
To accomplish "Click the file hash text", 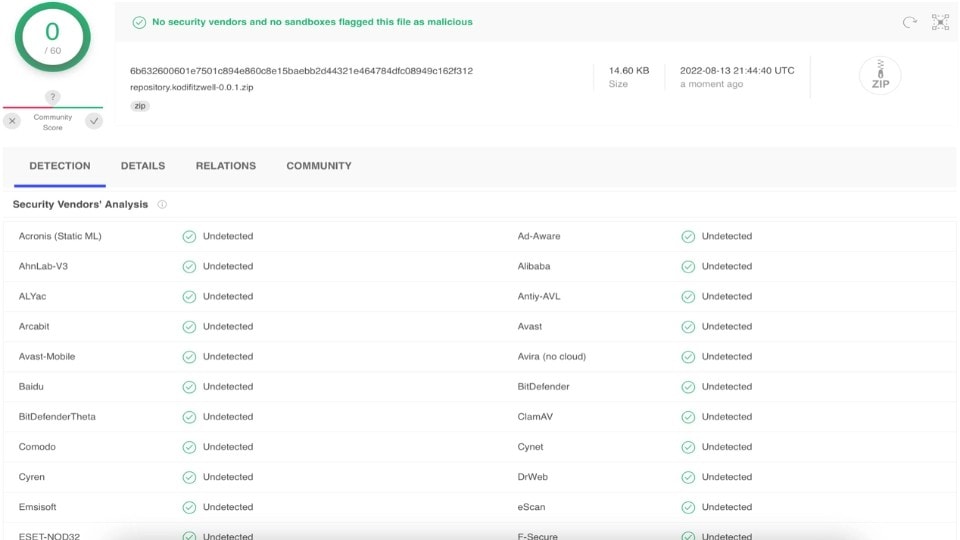I will (x=301, y=71).
